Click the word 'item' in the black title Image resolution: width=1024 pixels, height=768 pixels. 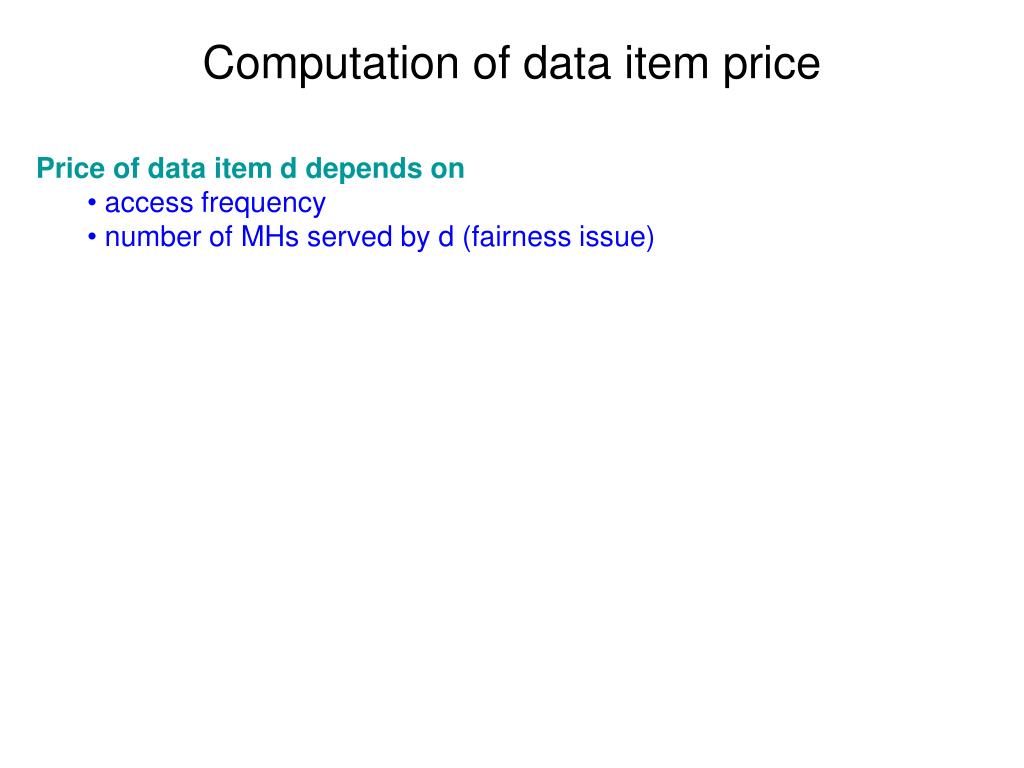(666, 63)
